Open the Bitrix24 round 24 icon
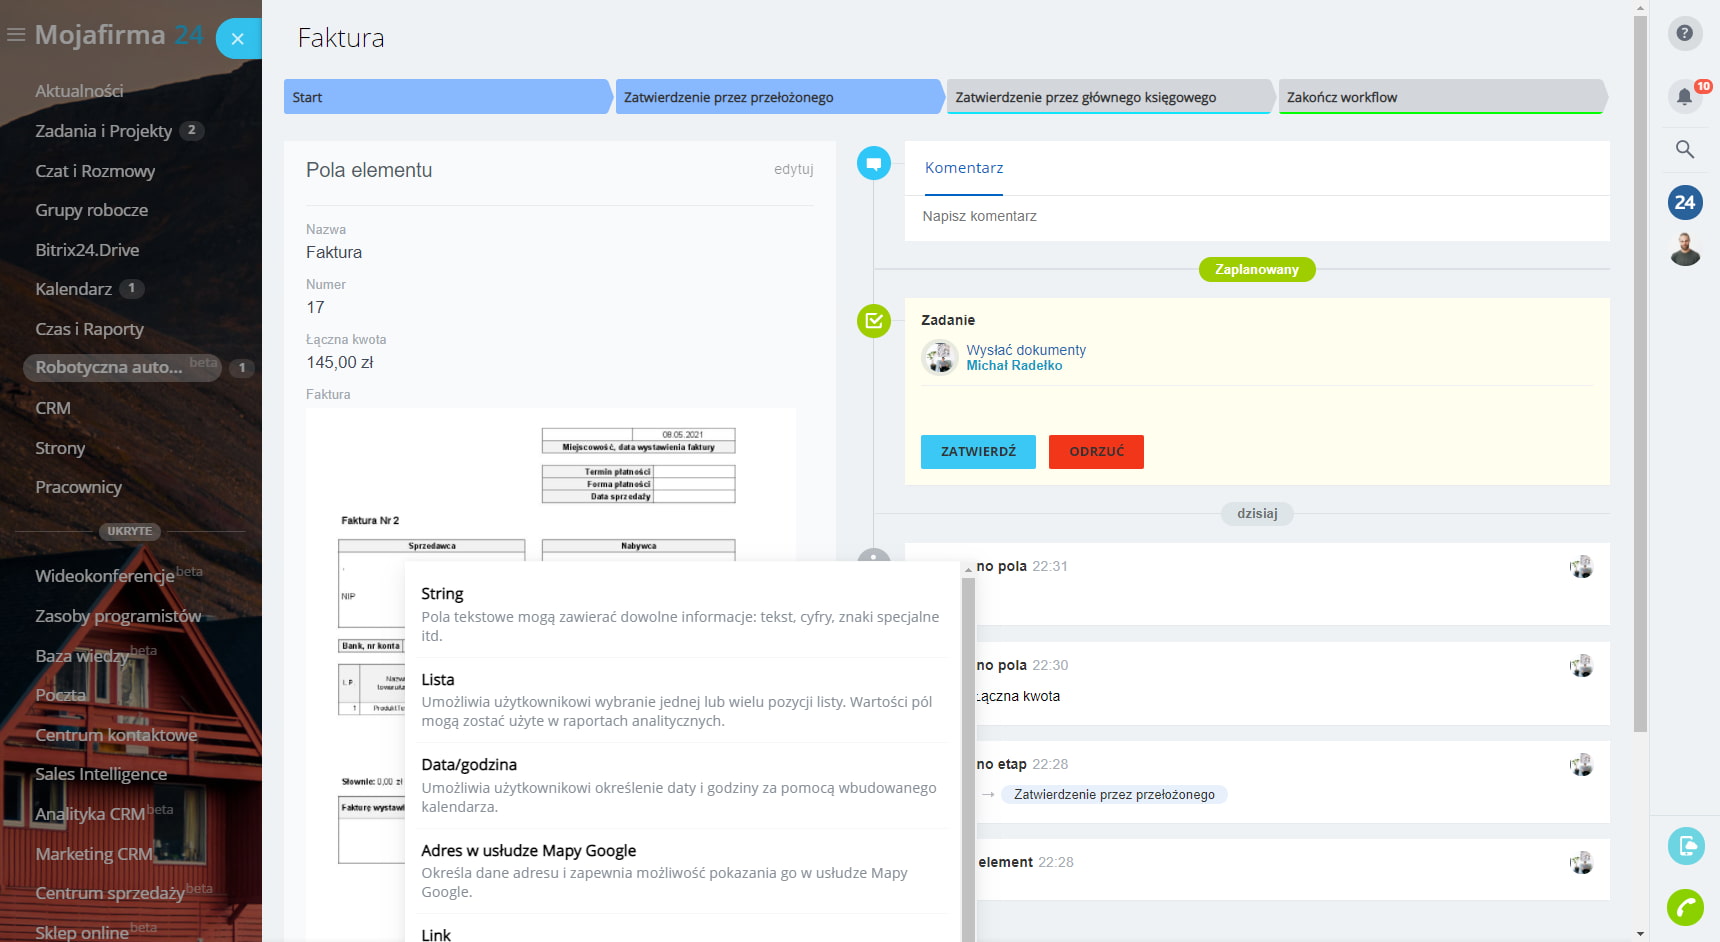This screenshot has width=1720, height=942. click(x=1684, y=202)
